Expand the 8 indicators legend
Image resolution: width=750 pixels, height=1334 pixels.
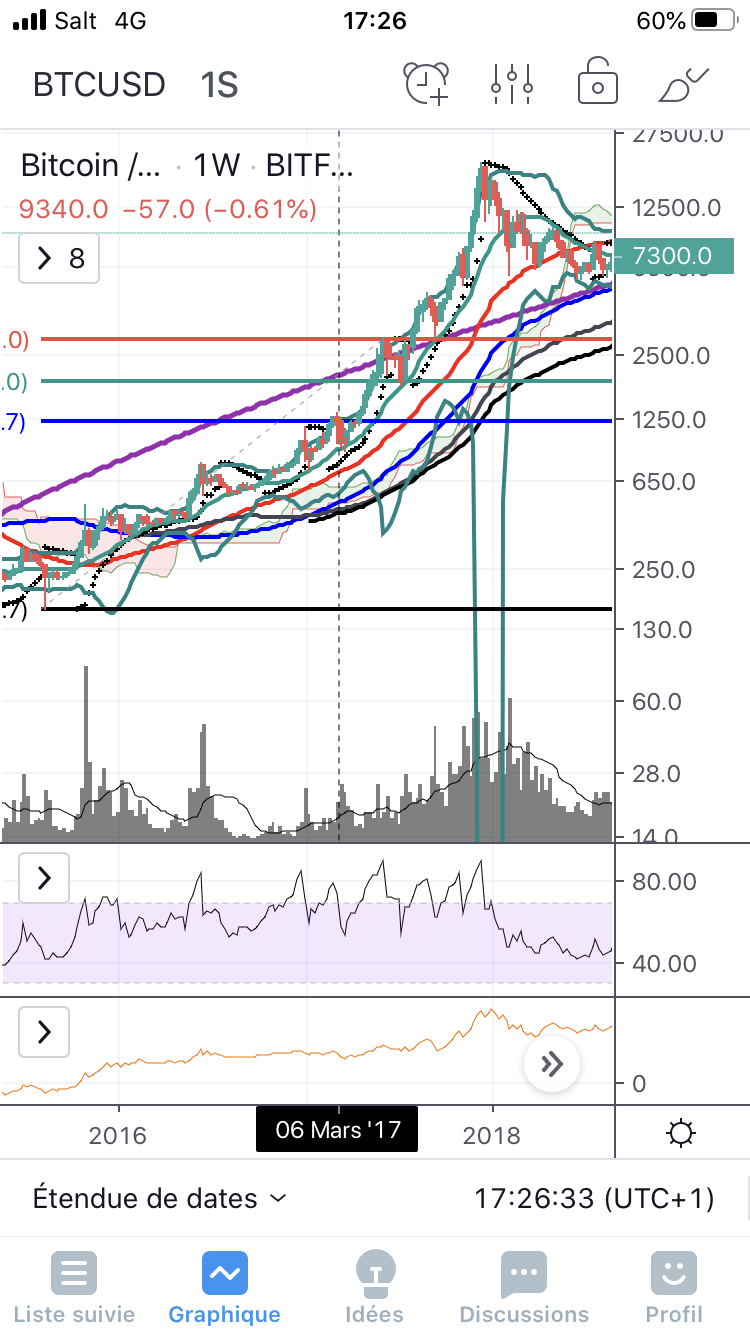(59, 259)
